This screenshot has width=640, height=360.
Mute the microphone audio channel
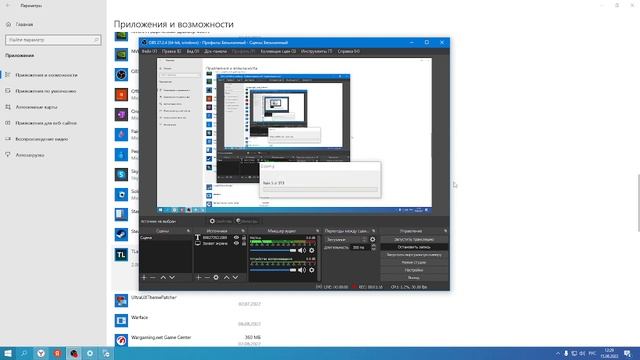tap(302, 250)
